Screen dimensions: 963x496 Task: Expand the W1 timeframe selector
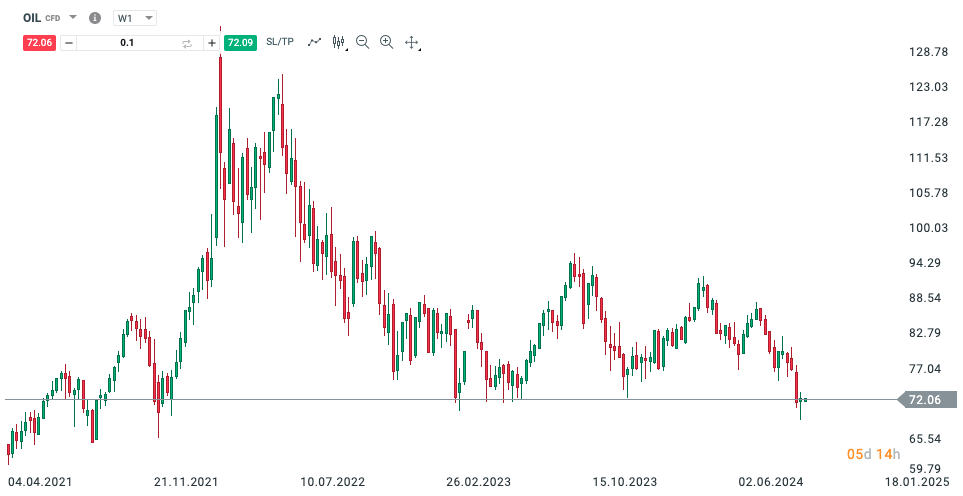135,18
